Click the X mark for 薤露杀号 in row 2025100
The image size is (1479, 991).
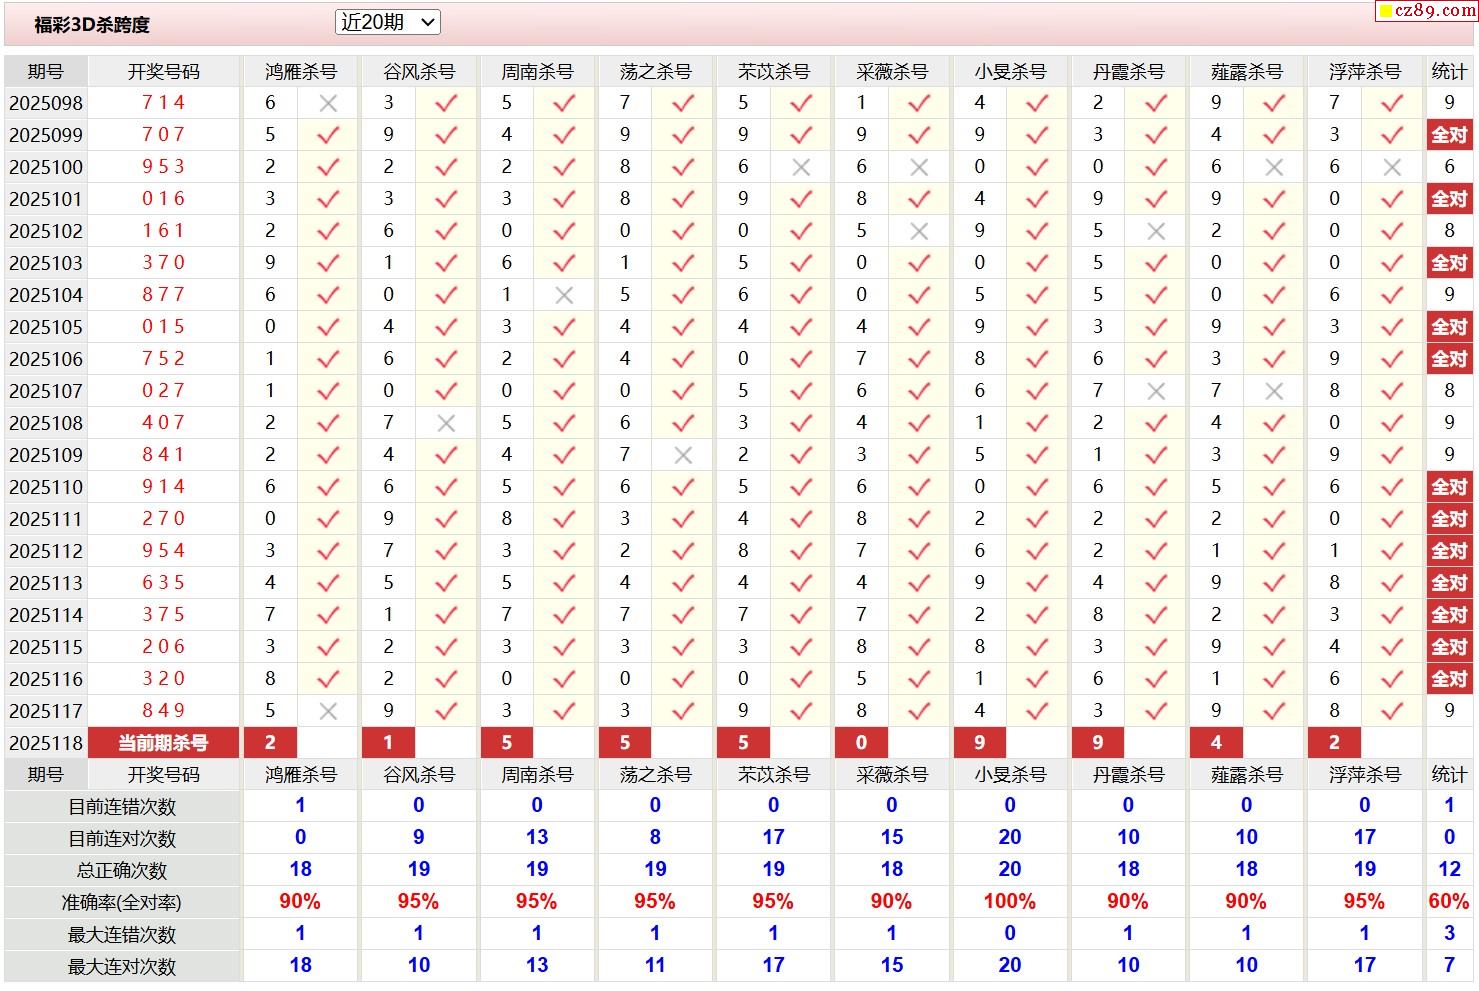(1274, 167)
